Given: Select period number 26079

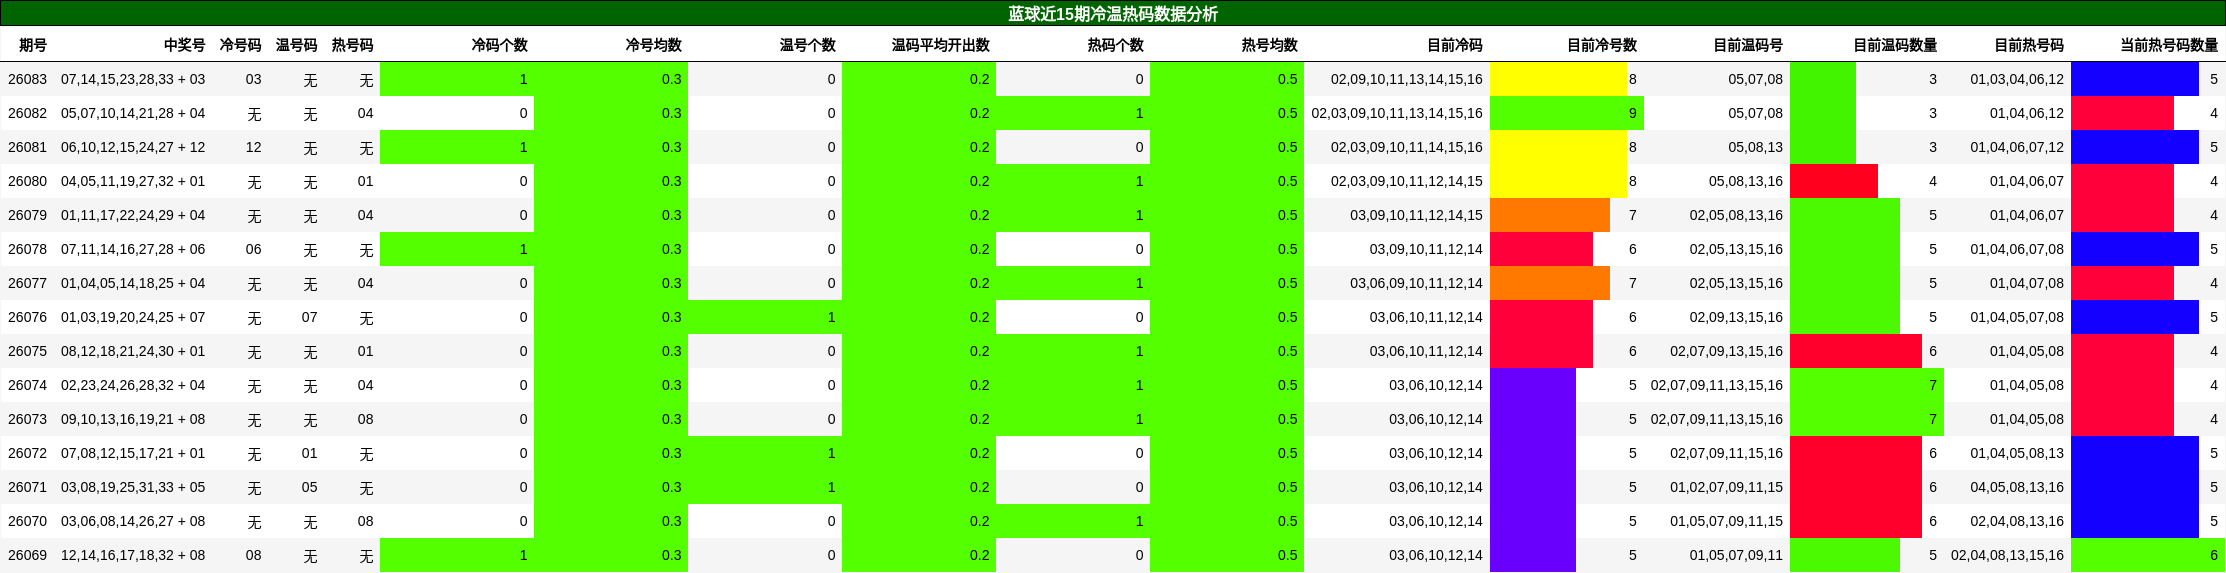Looking at the screenshot, I should [x=27, y=215].
